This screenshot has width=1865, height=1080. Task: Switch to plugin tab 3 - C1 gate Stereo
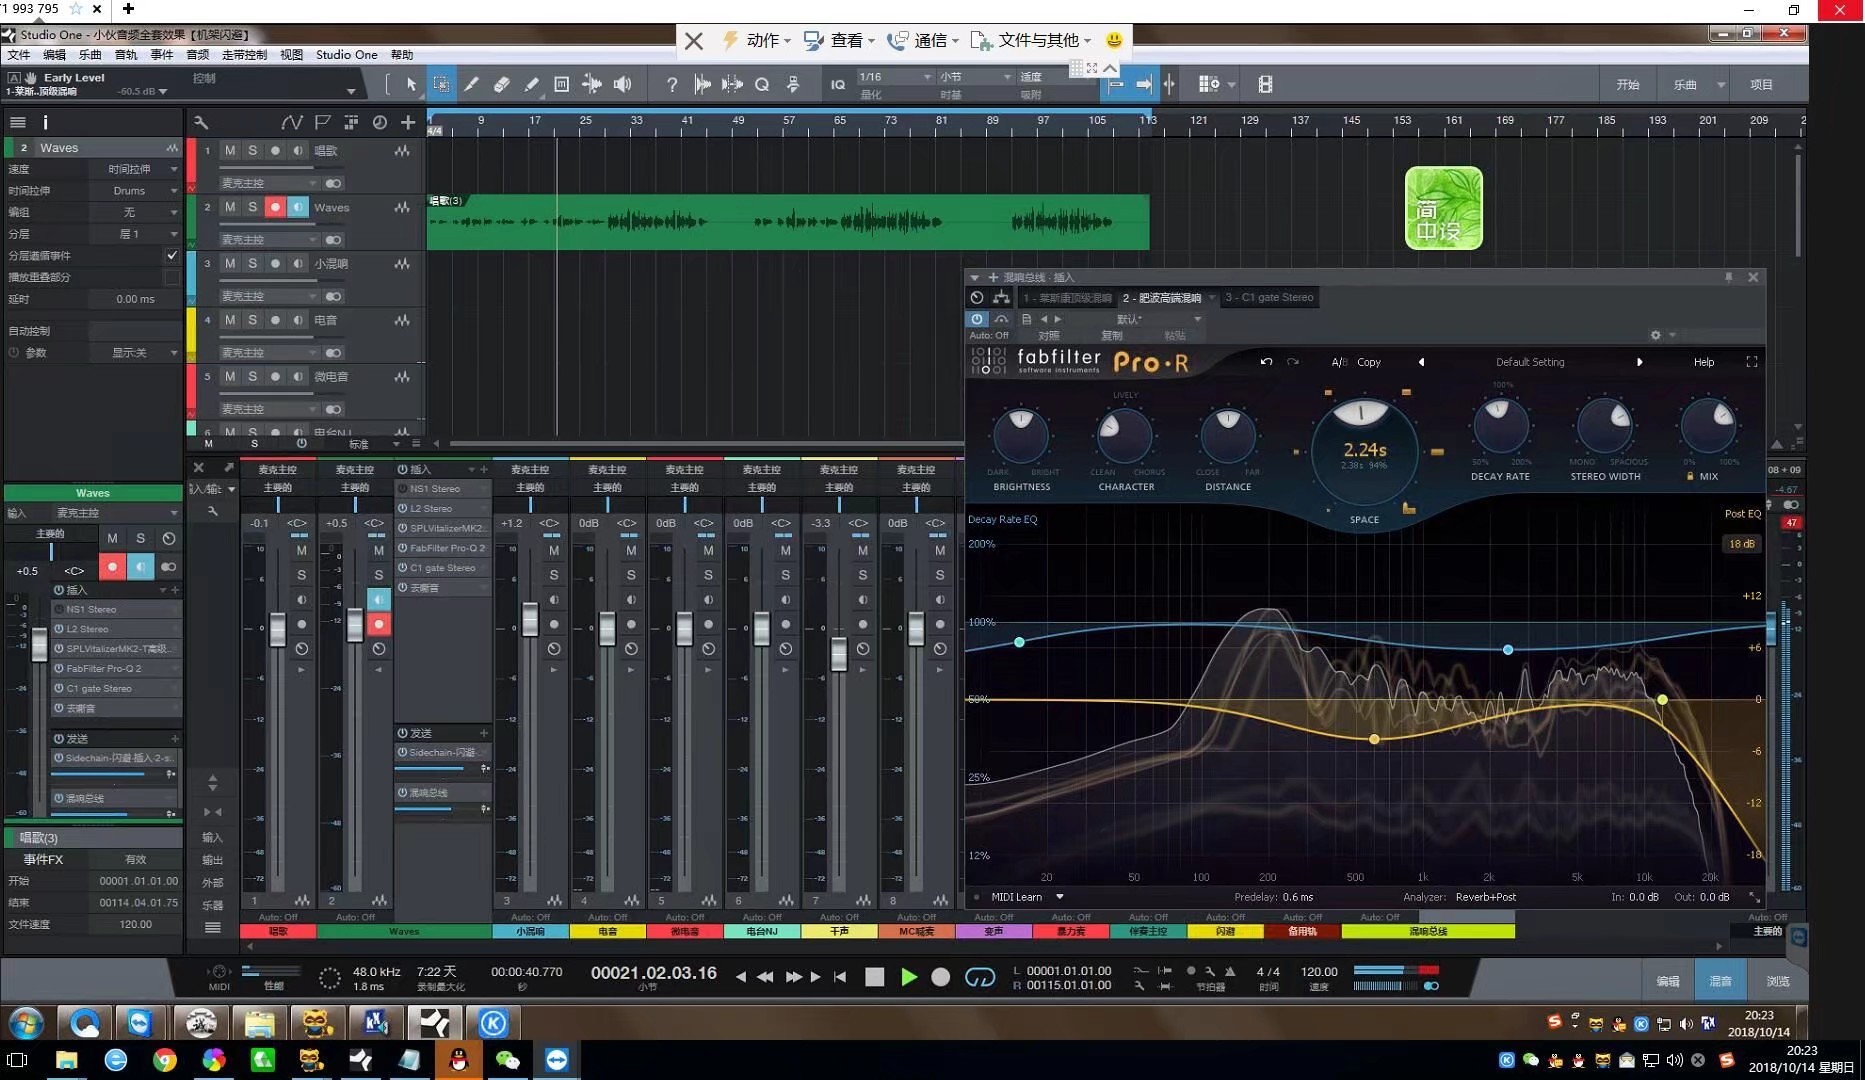click(1269, 297)
